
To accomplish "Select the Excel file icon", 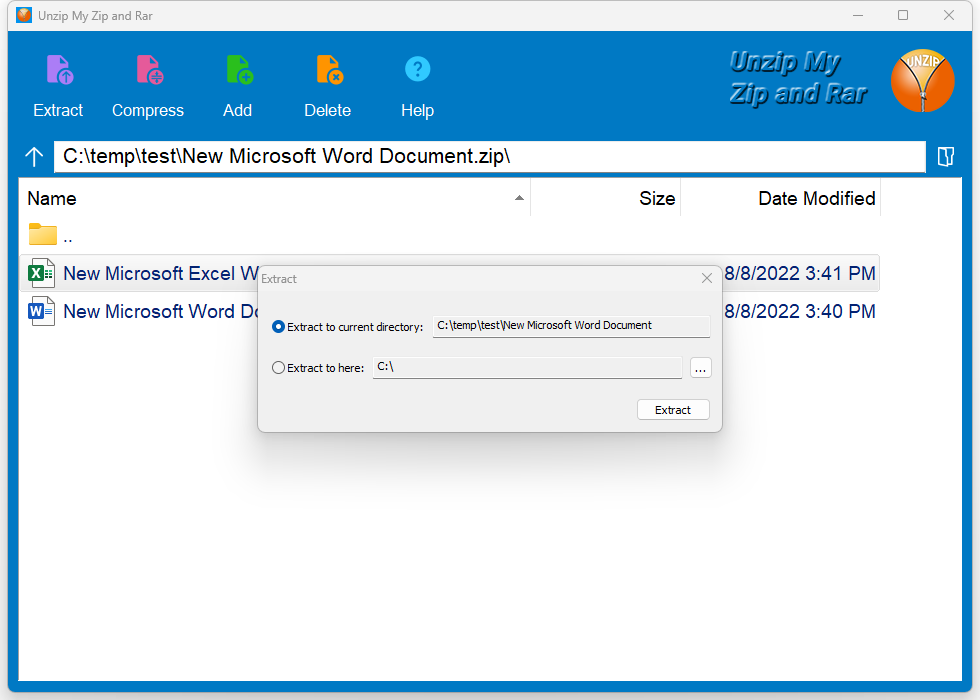I will click(x=41, y=273).
